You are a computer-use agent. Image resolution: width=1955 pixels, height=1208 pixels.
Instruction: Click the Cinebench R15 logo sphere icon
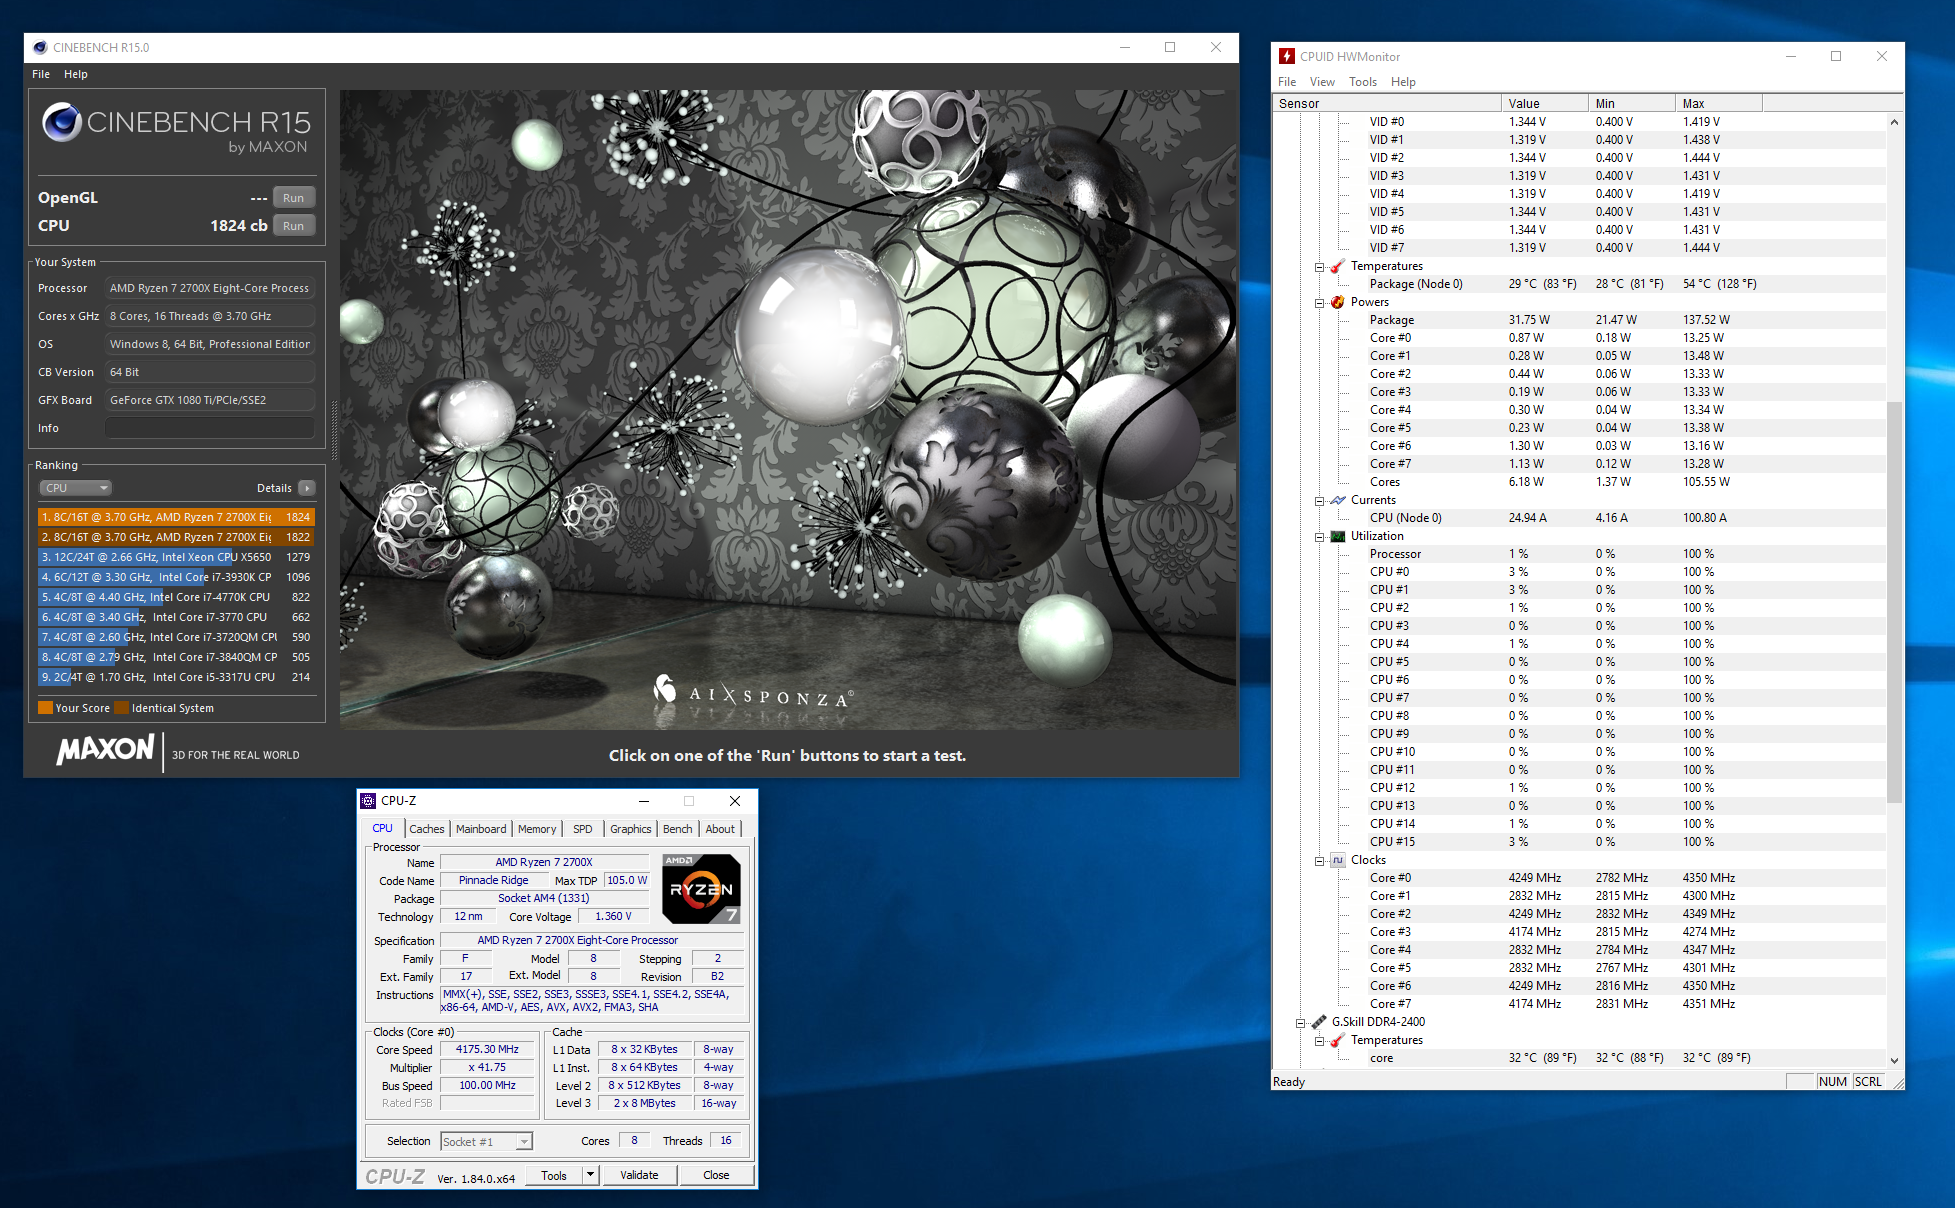click(x=62, y=122)
